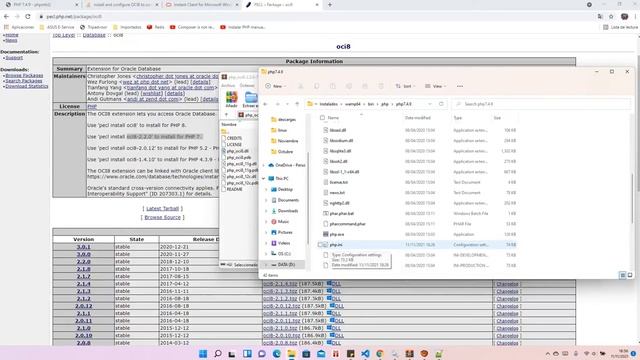Image resolution: width=640 pixels, height=360 pixels.
Task: Open the Noviembre folder in navigation pane
Action: pos(284,141)
